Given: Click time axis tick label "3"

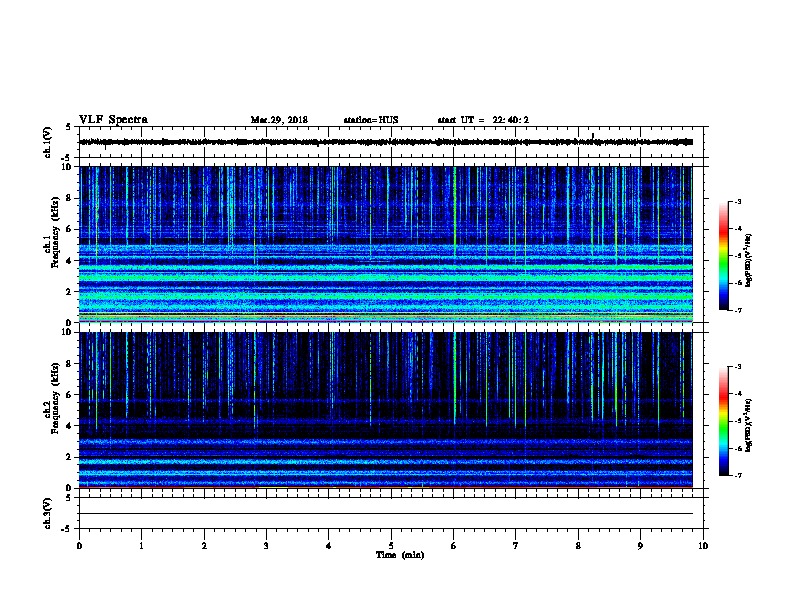Looking at the screenshot, I should tap(266, 546).
